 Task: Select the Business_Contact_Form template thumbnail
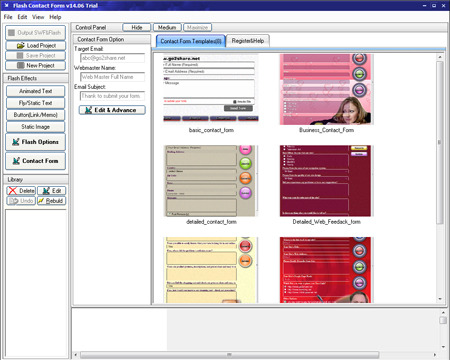click(x=326, y=89)
